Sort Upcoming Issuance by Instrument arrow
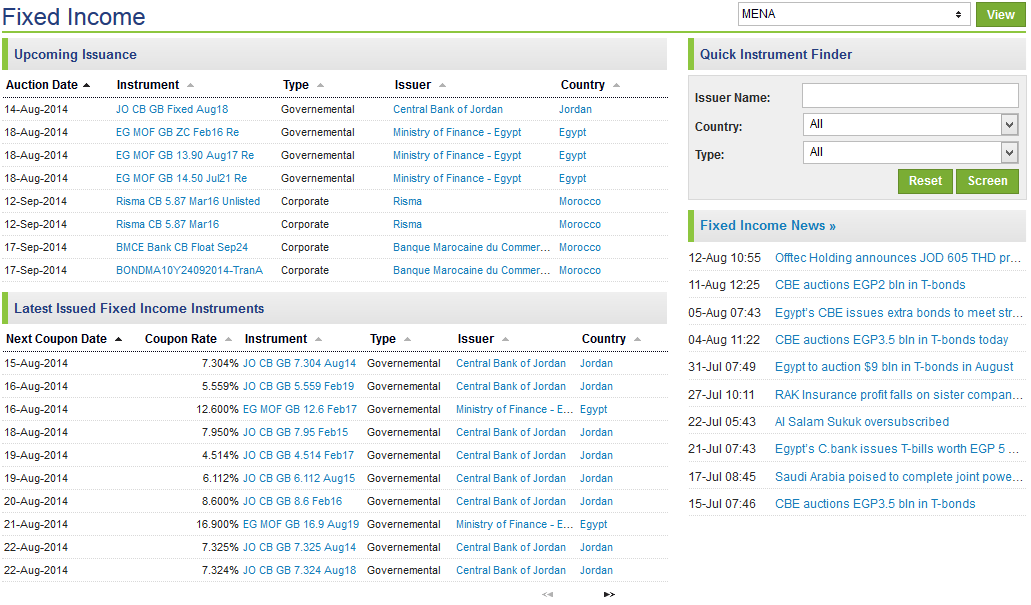 point(190,85)
